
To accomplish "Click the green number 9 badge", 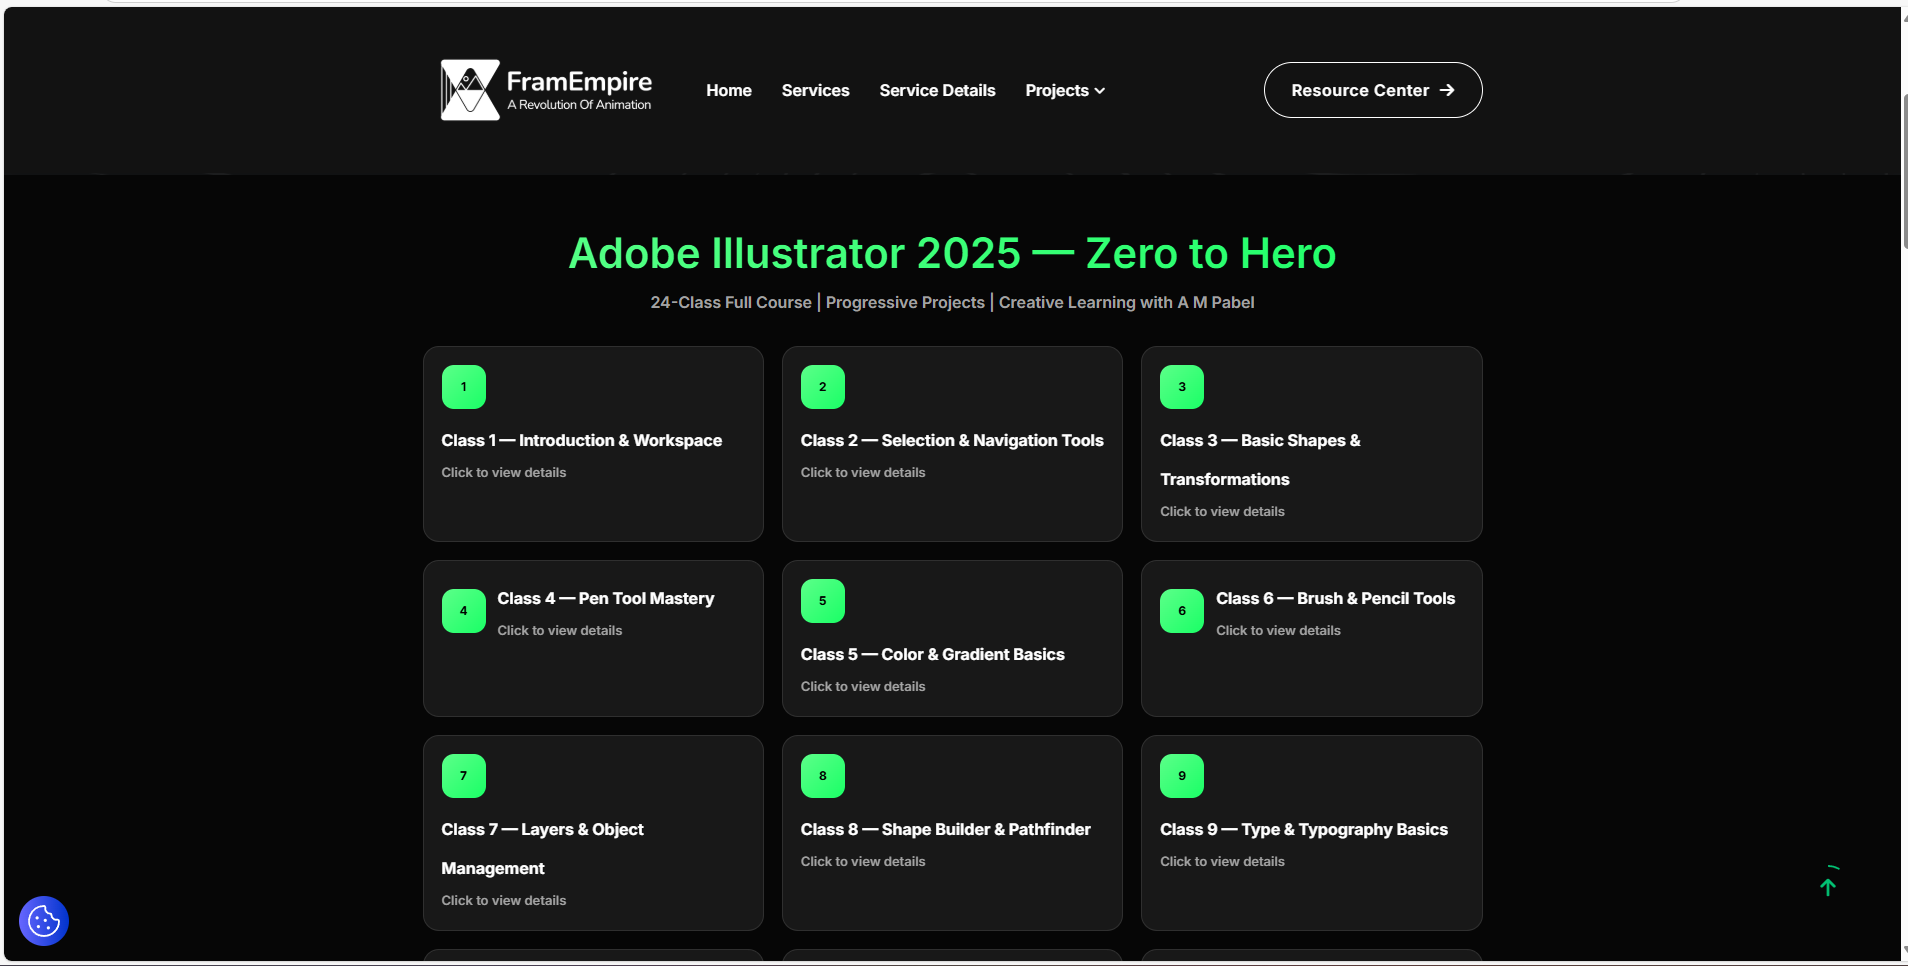I will (1182, 776).
